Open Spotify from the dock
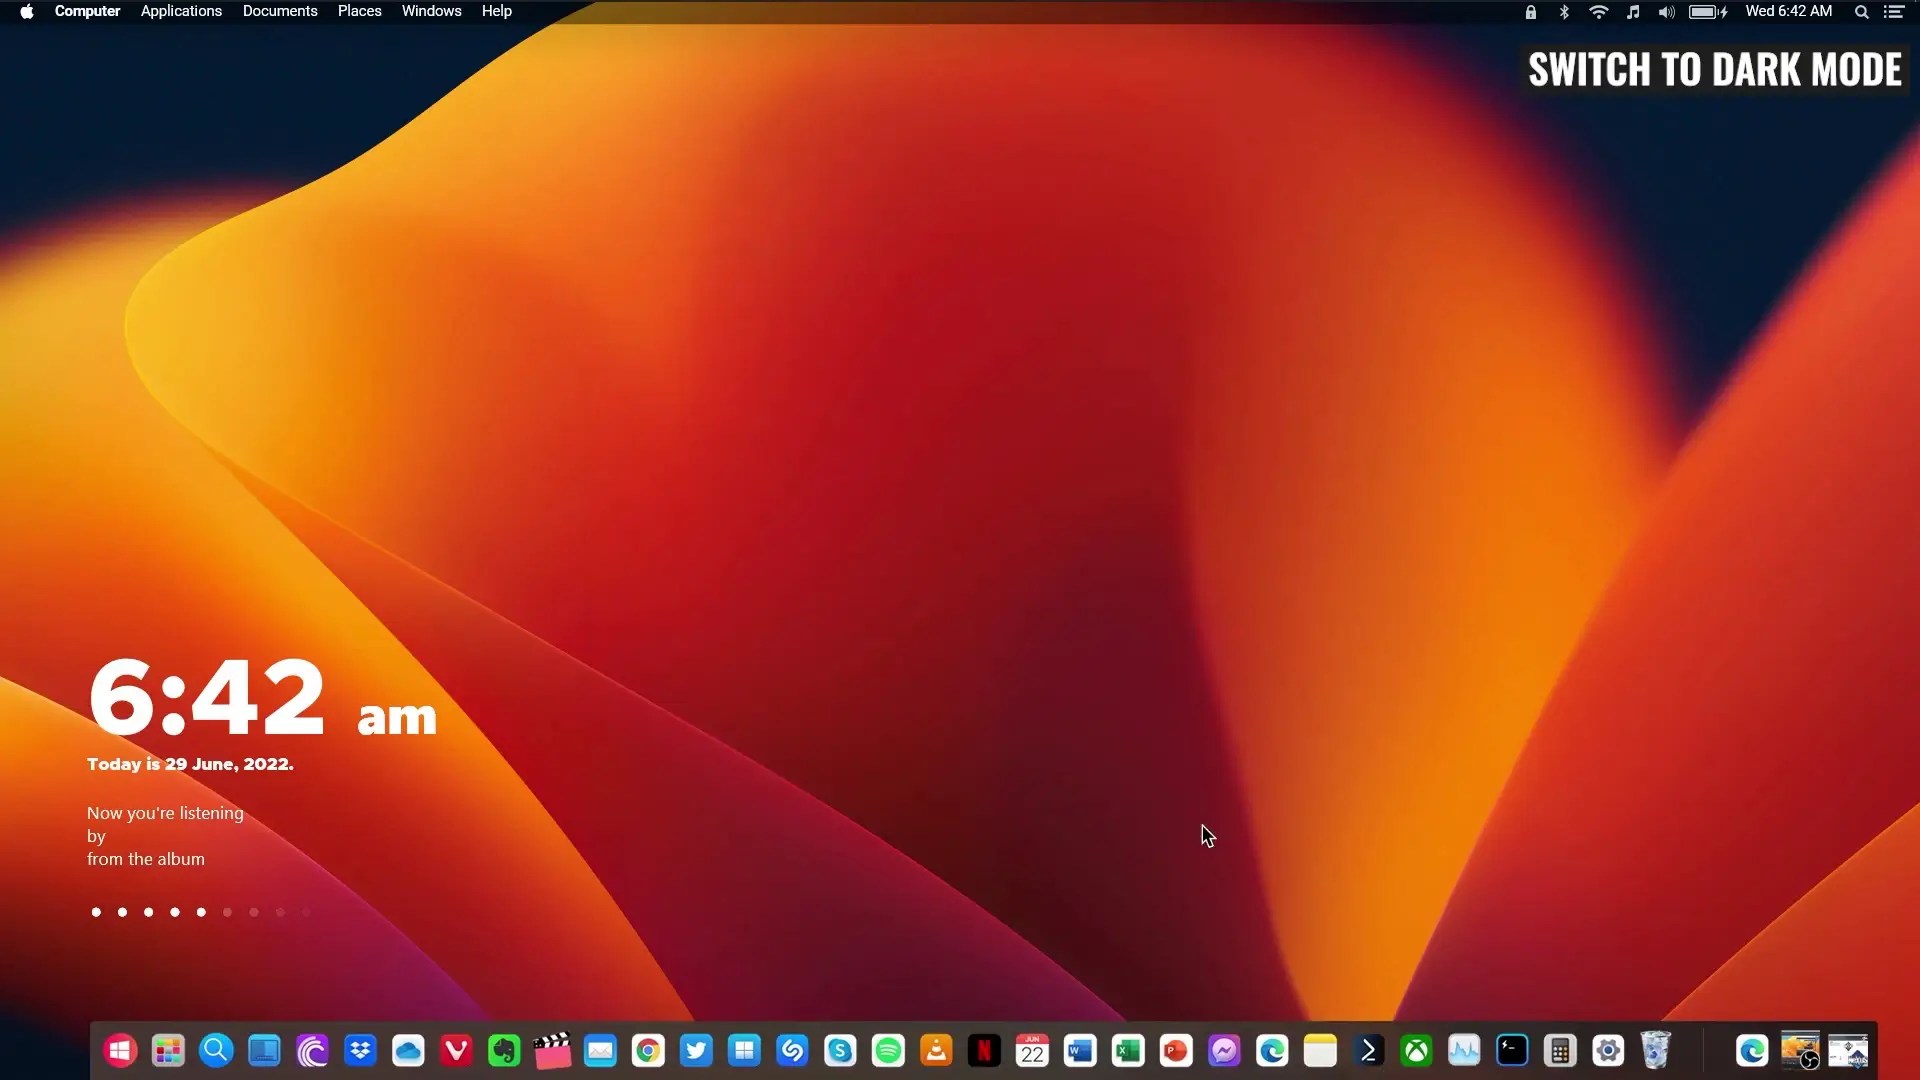Image resolution: width=1920 pixels, height=1080 pixels. click(889, 1050)
